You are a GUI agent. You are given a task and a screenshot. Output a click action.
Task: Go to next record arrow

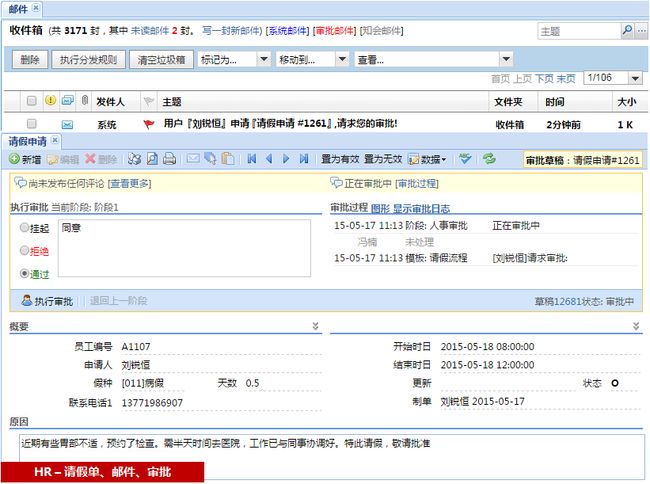coord(286,159)
